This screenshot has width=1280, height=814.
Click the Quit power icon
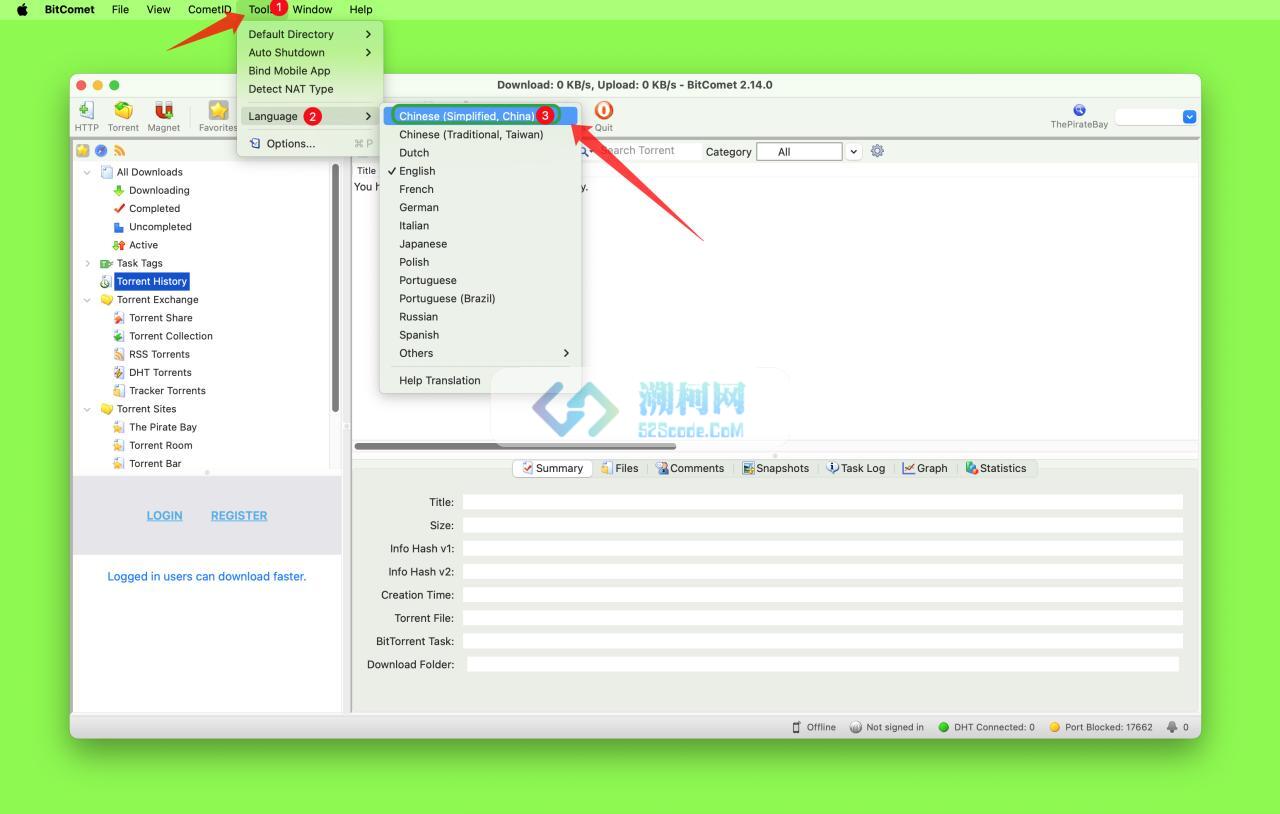[x=603, y=110]
